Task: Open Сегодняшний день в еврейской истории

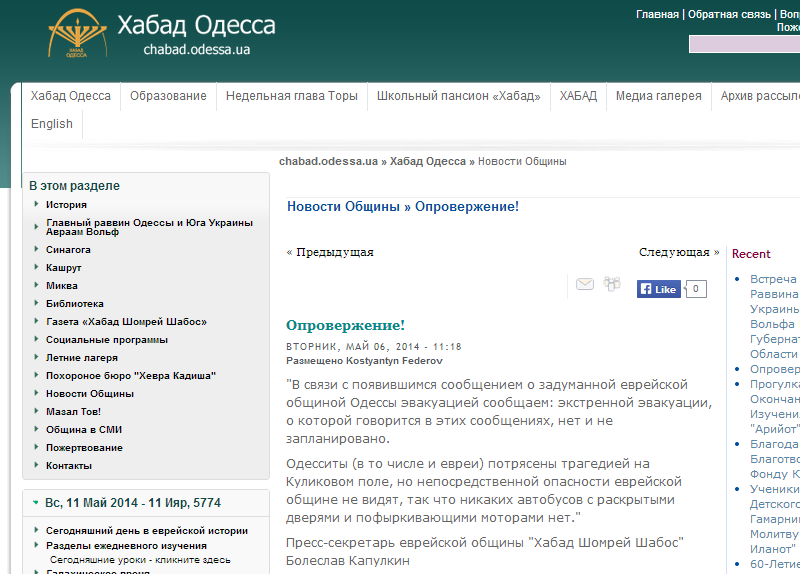Action: coord(147,531)
